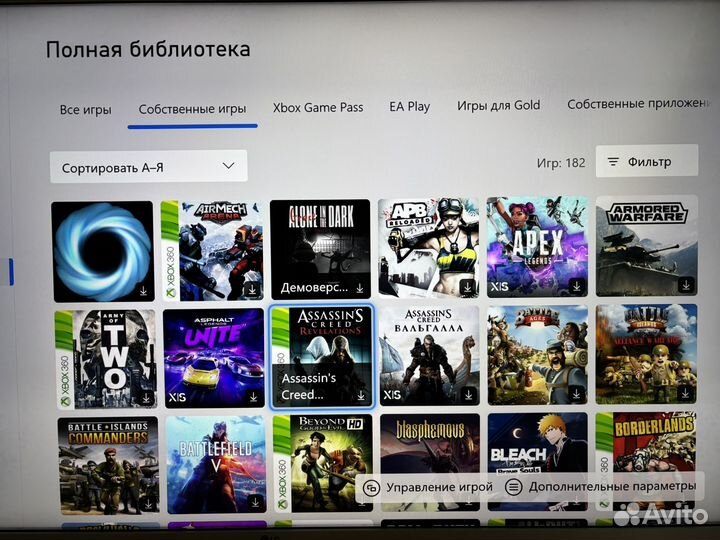The image size is (720, 540).
Task: Click download icon on Assassin's Creed Вальгалла
Action: pyautogui.click(x=468, y=394)
